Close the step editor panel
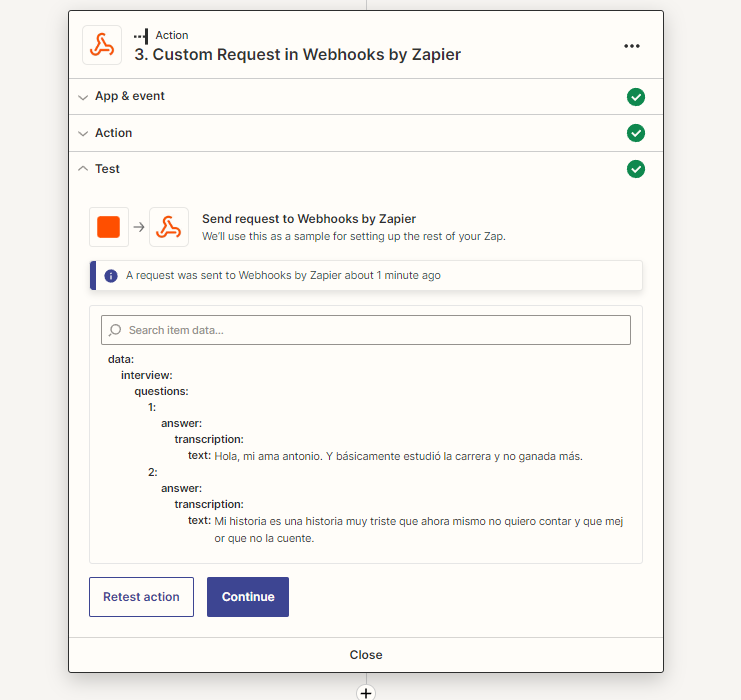The height and width of the screenshot is (700, 741). 366,655
